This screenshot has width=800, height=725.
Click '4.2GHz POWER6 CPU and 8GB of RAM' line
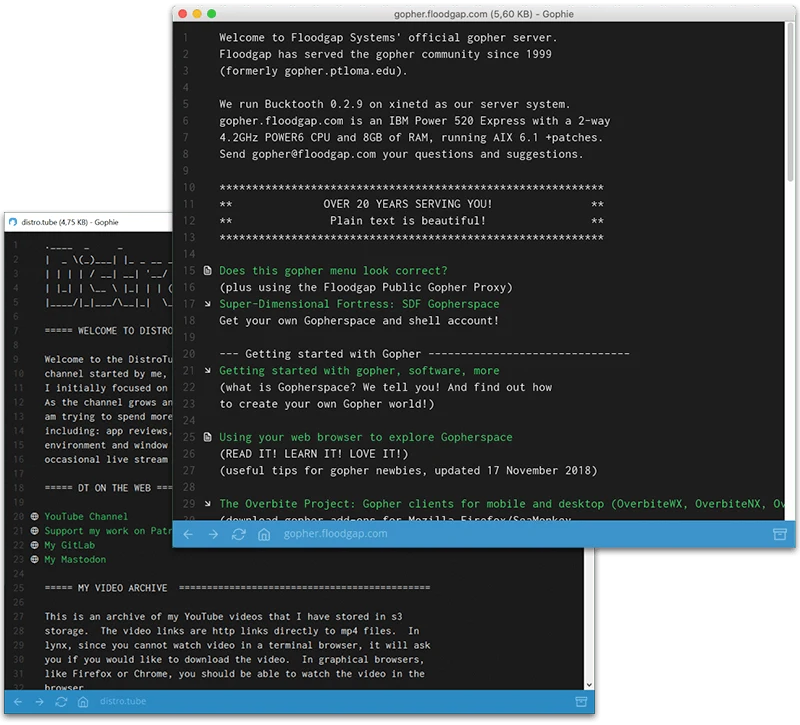click(411, 137)
